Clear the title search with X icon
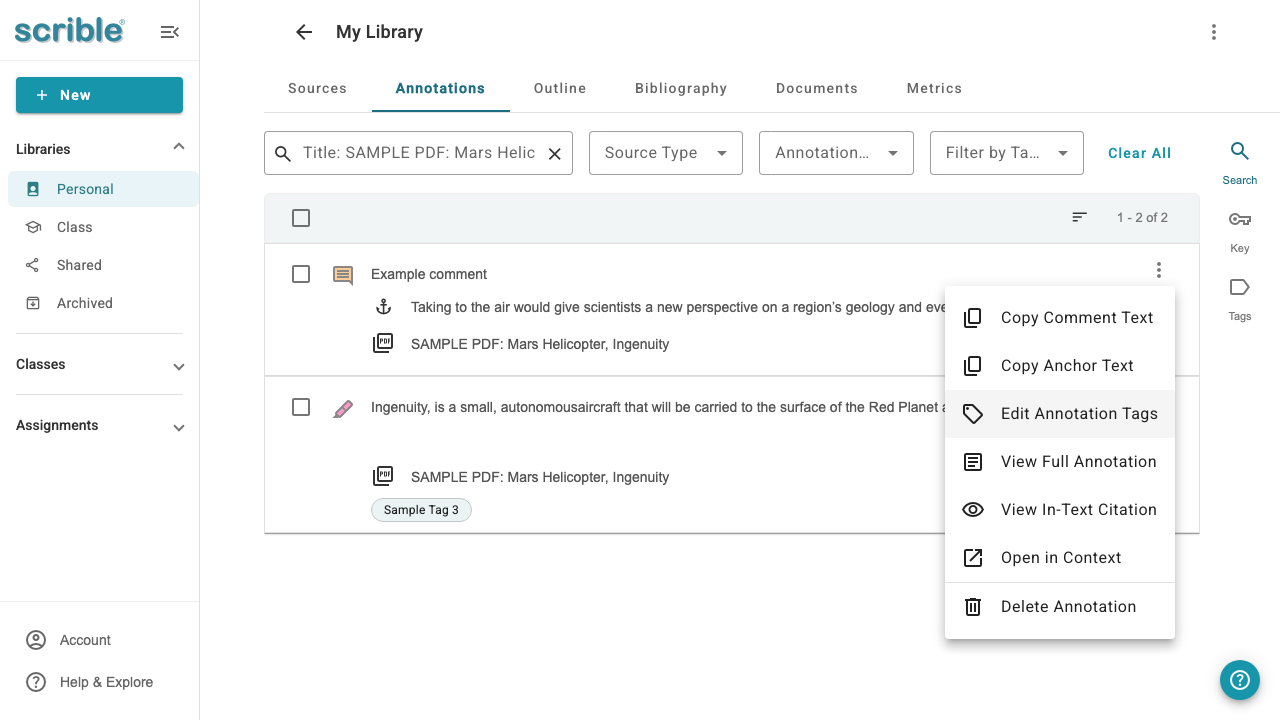 click(x=554, y=154)
